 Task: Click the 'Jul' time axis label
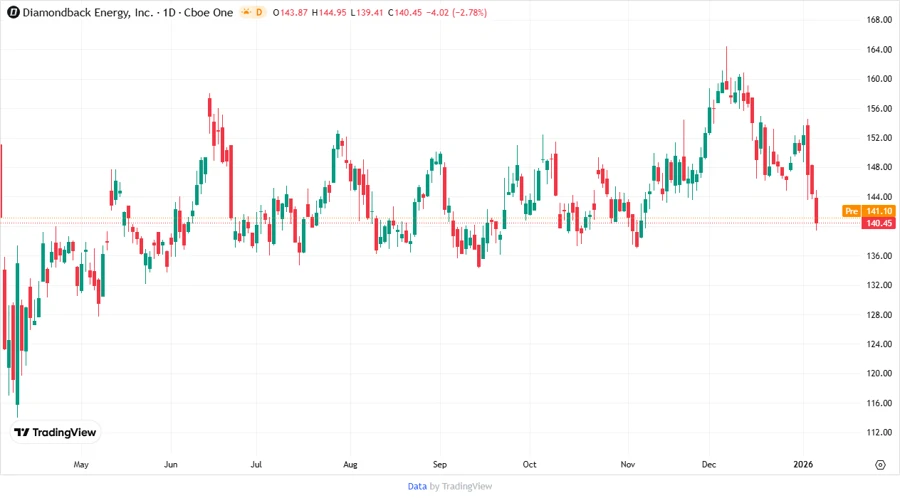pos(256,464)
